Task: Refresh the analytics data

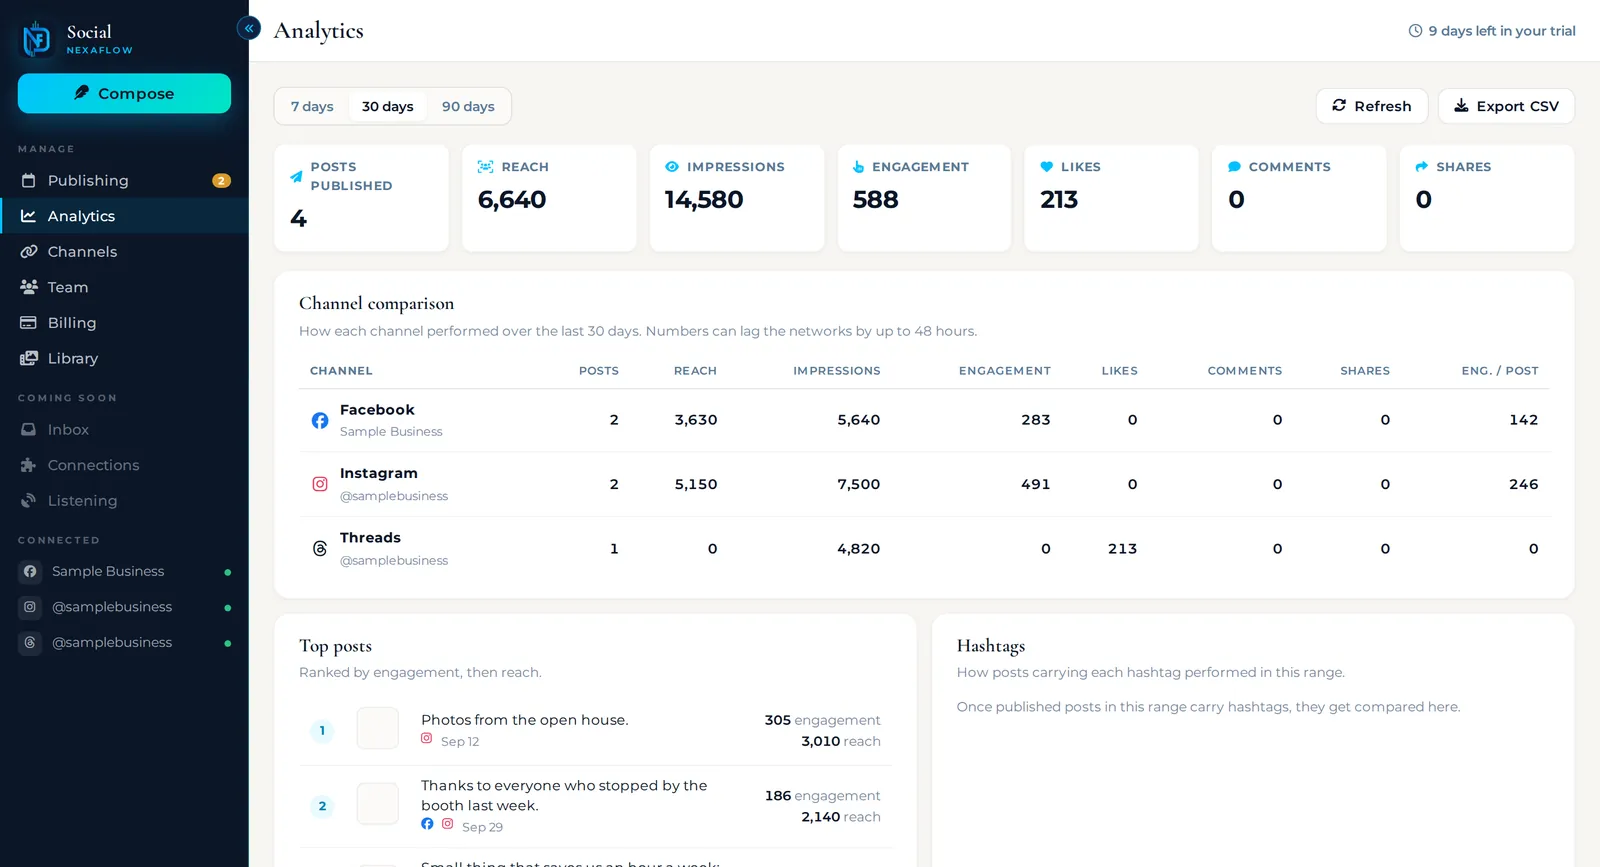Action: pyautogui.click(x=1372, y=106)
